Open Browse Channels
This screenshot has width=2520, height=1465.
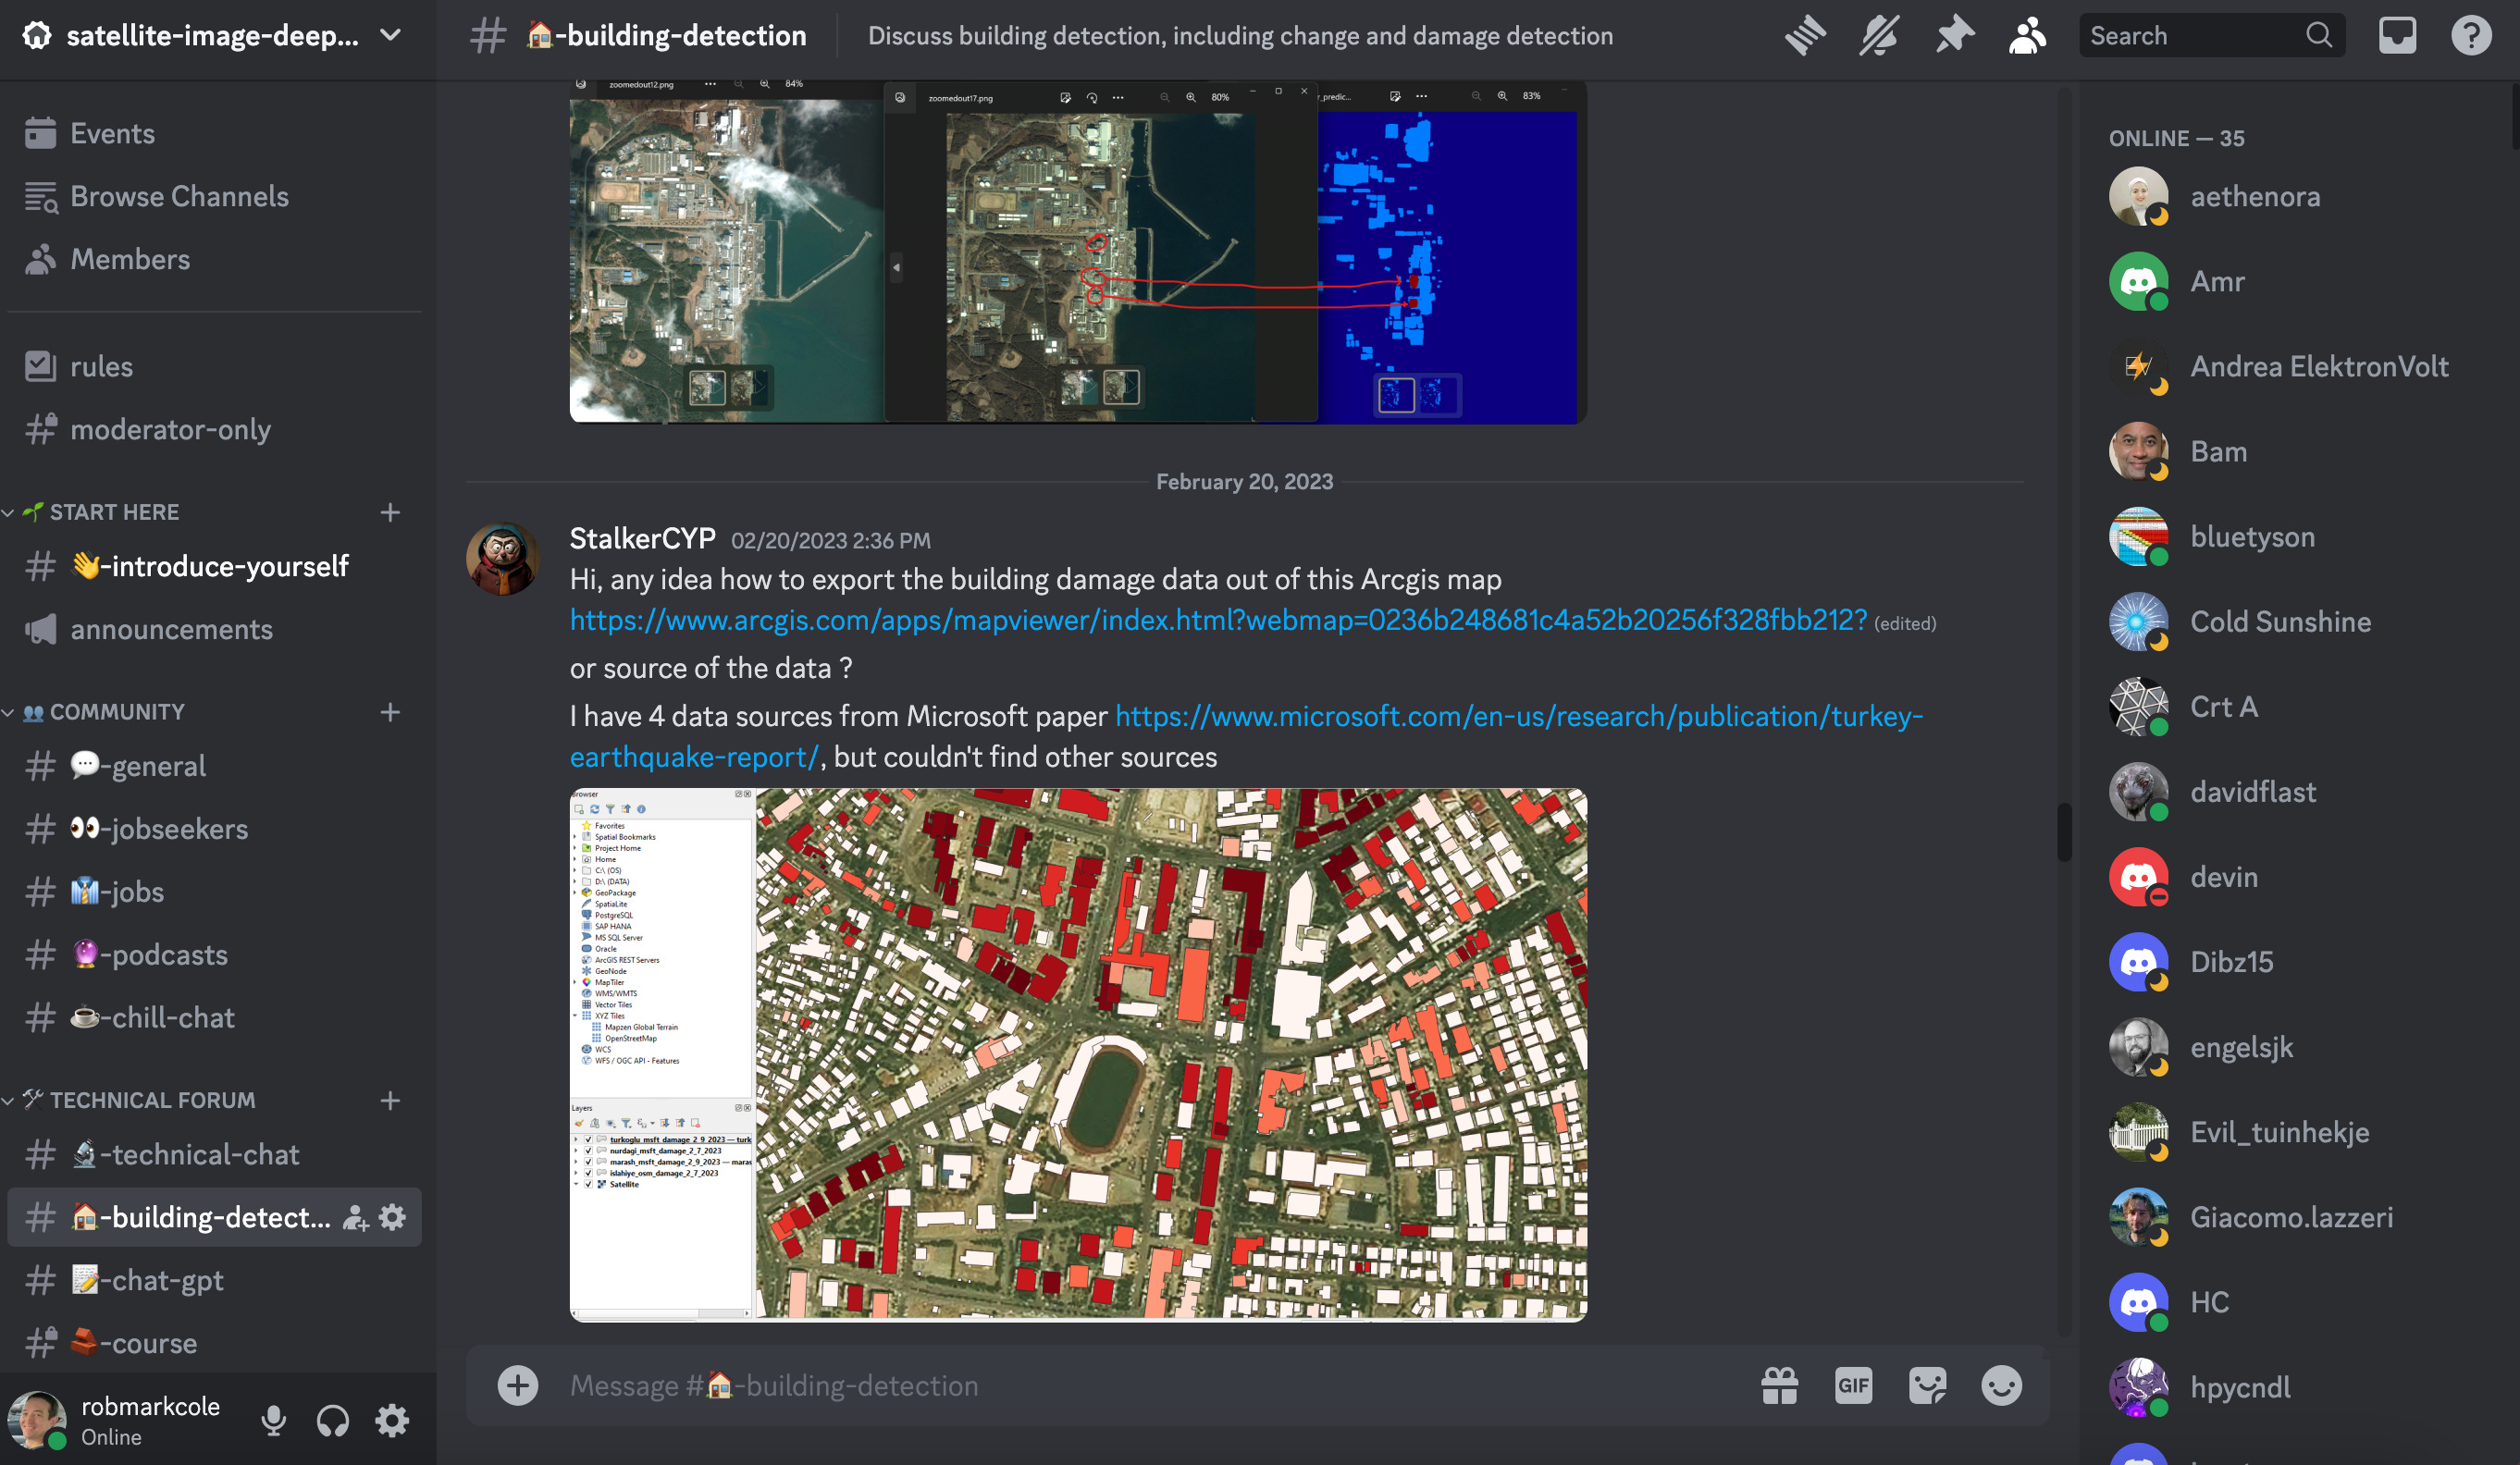coord(179,196)
